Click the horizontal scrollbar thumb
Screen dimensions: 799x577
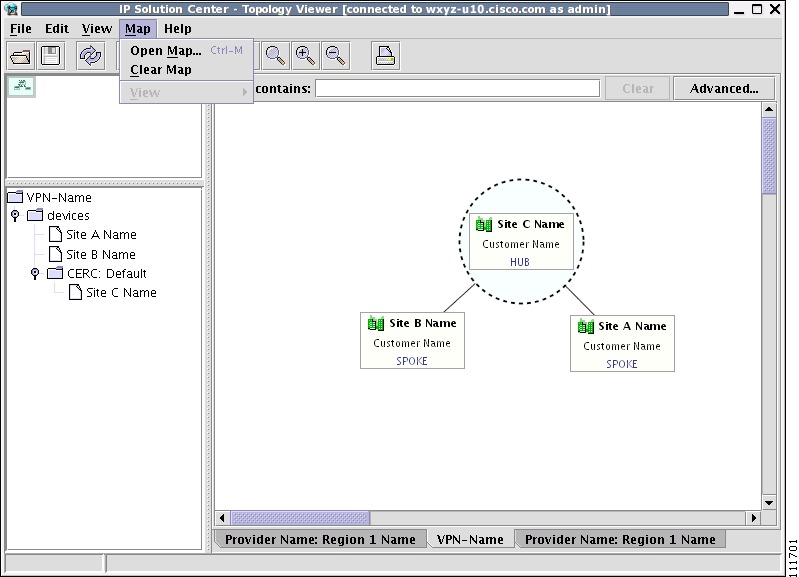pyautogui.click(x=301, y=518)
